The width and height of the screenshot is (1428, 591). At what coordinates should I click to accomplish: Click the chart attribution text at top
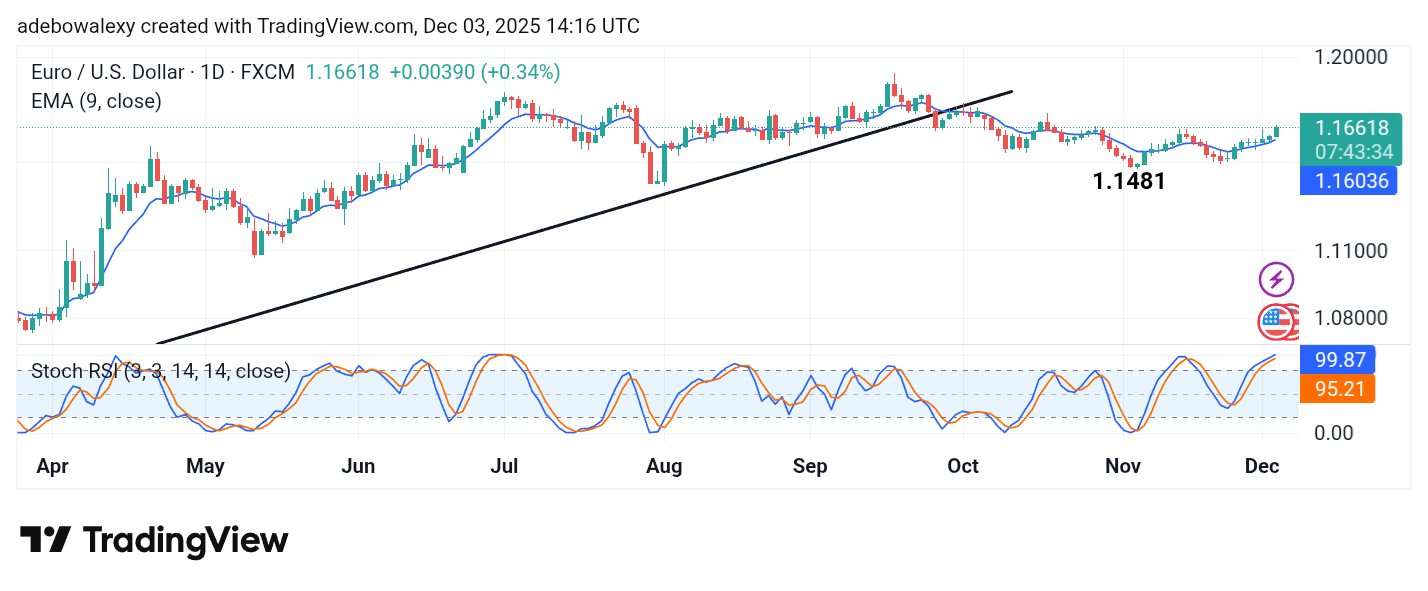point(328,26)
